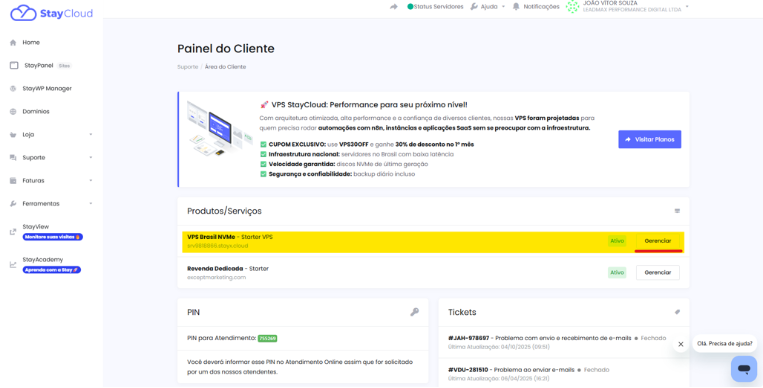This screenshot has height=388, width=763.
Task: Select the share arrow icon in top bar
Action: (x=394, y=7)
